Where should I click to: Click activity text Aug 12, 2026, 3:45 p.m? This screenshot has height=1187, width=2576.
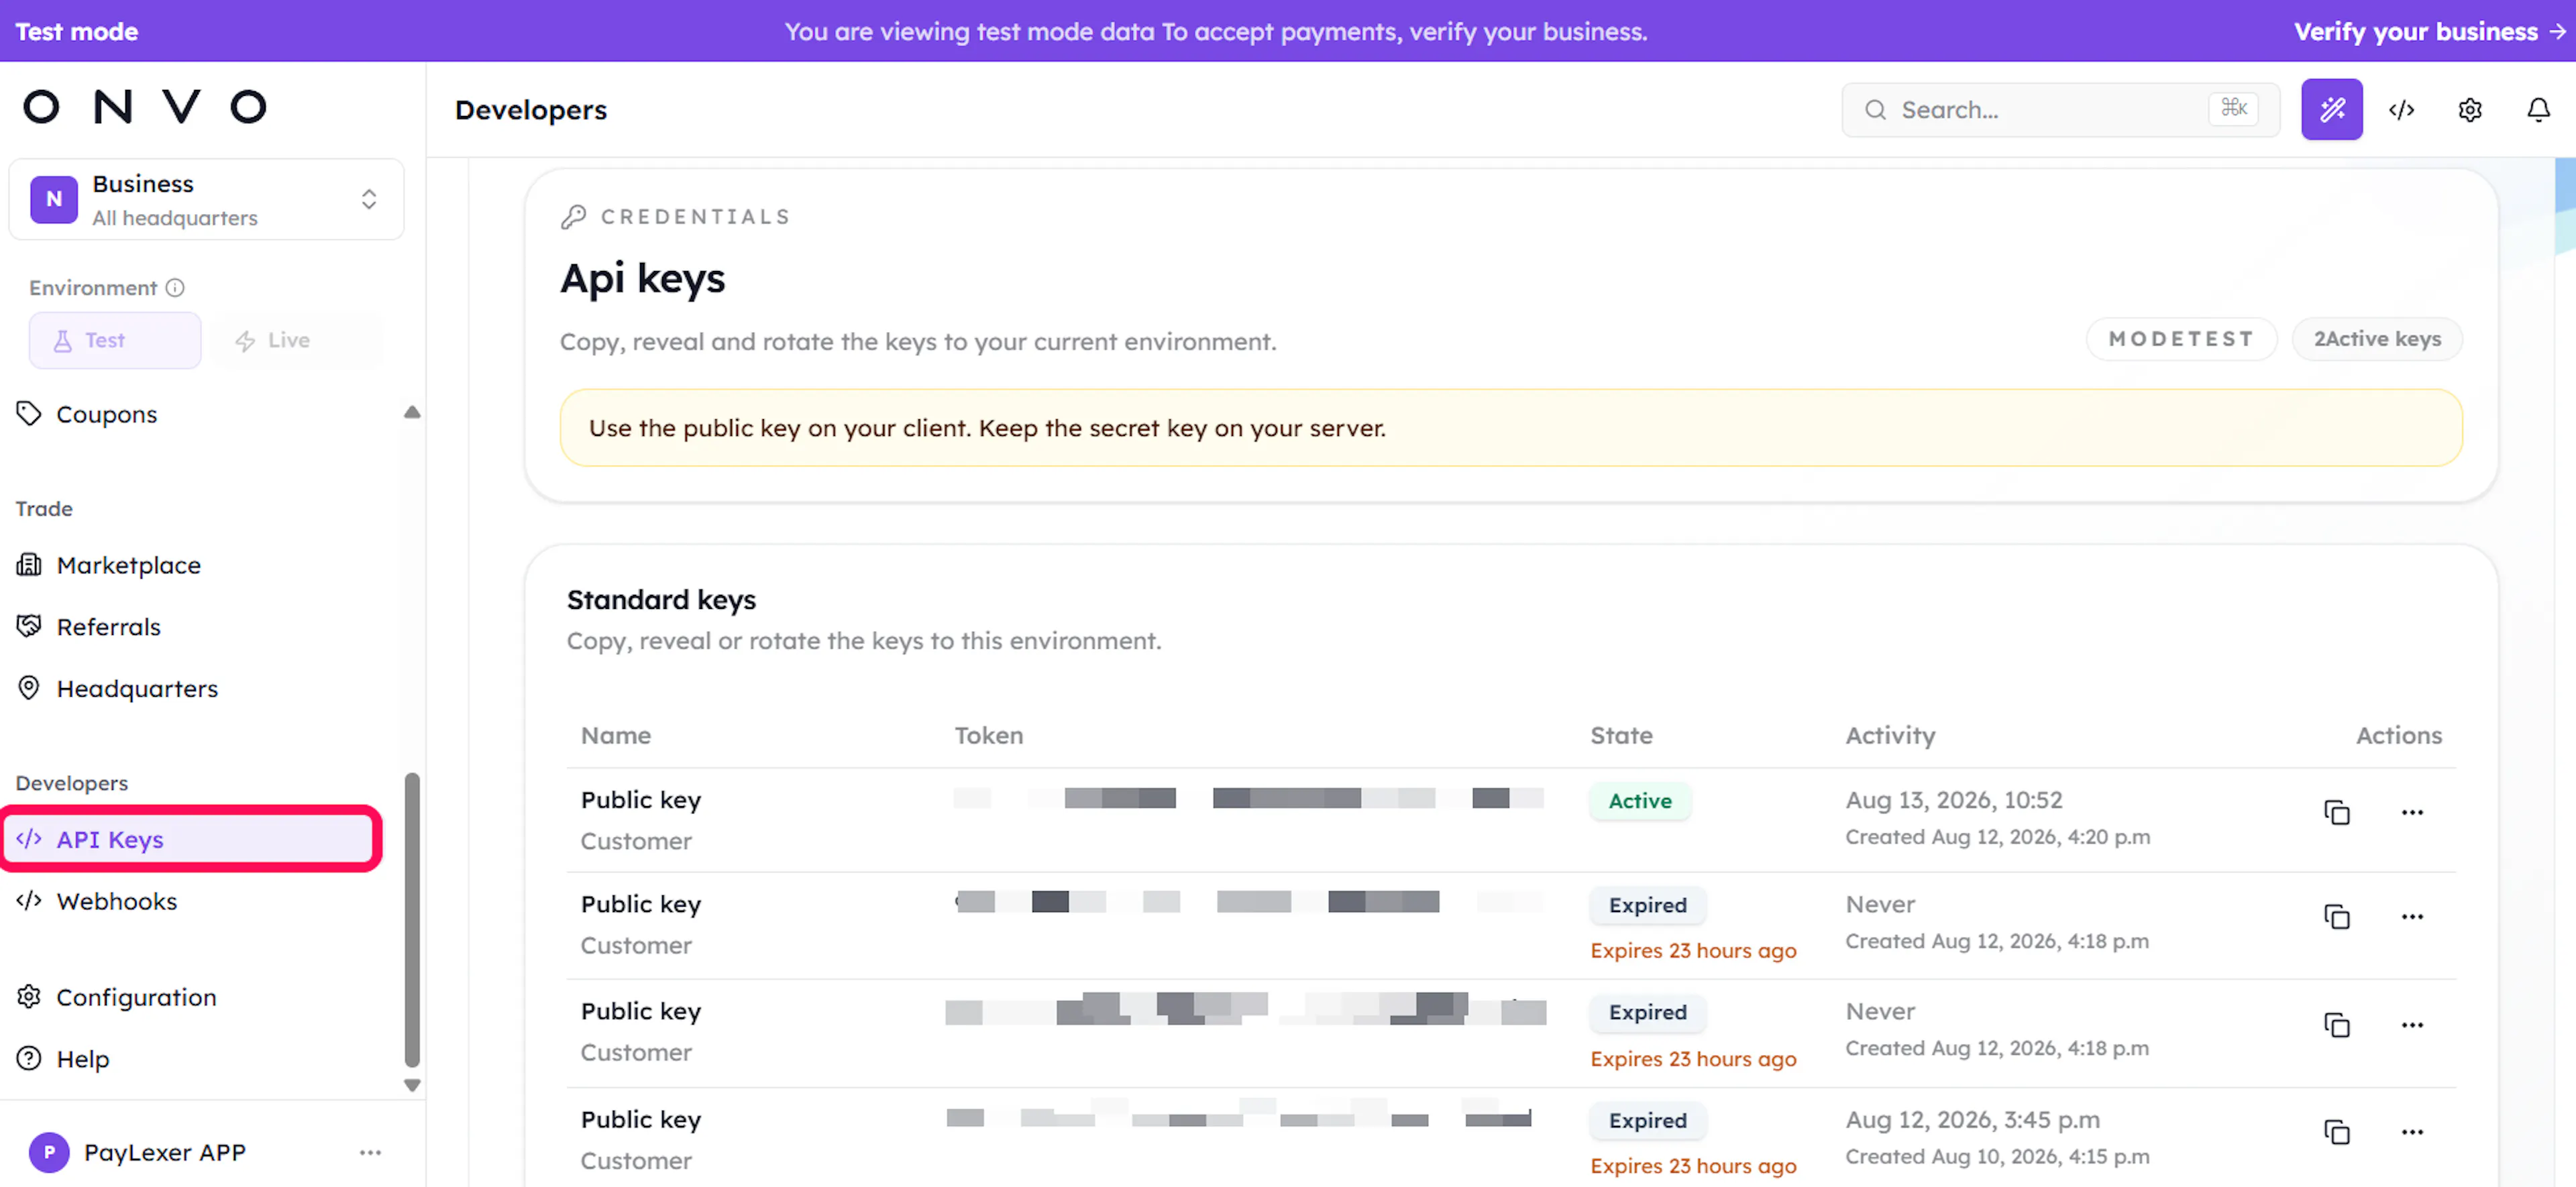pos(1973,1120)
